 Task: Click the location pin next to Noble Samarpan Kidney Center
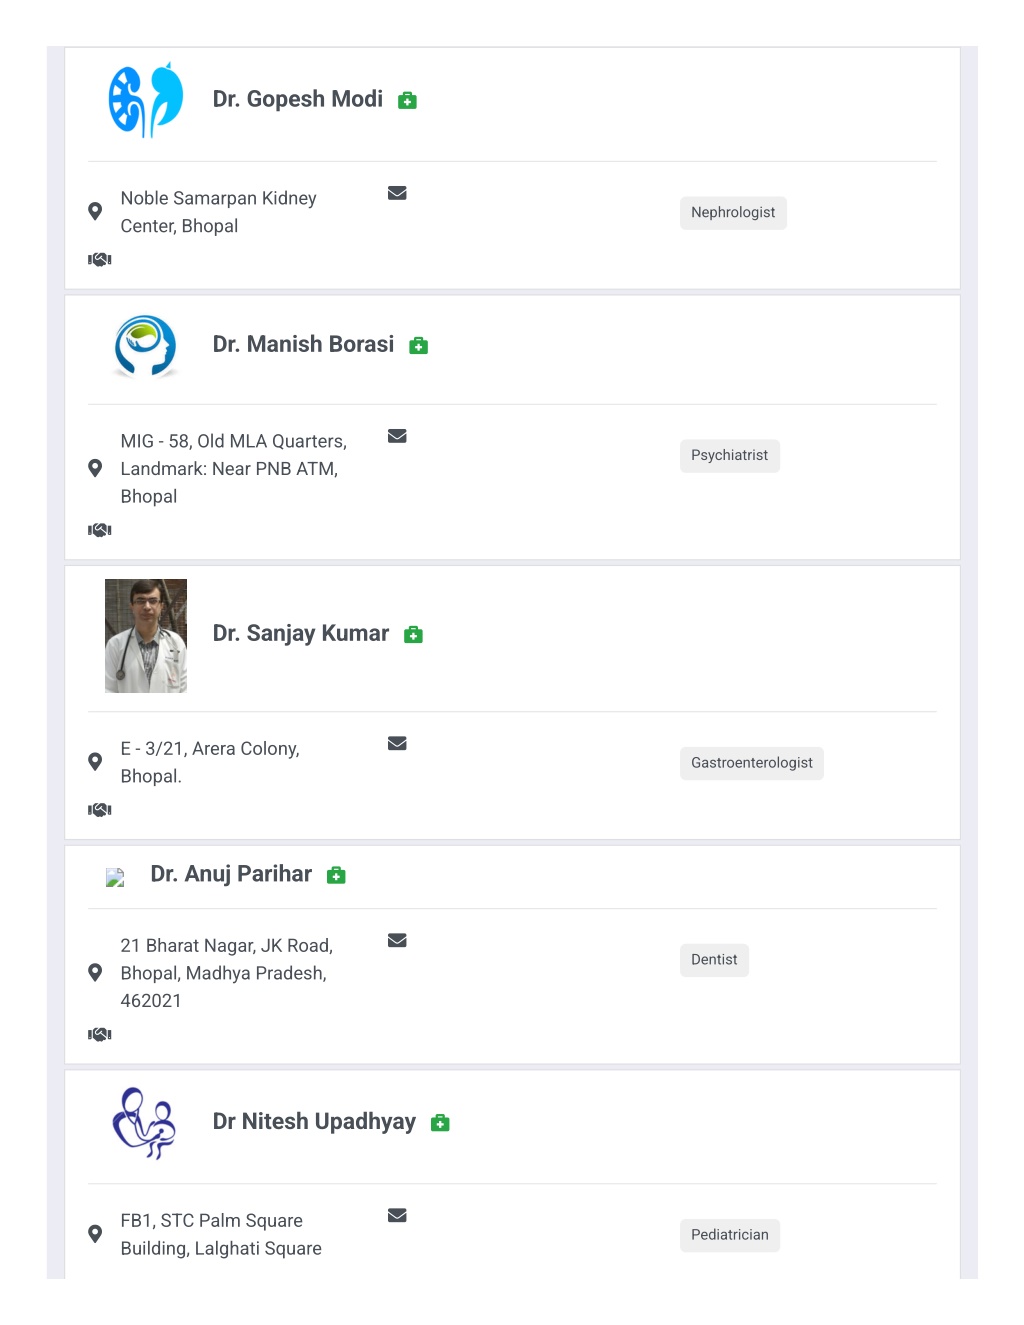pyautogui.click(x=95, y=211)
